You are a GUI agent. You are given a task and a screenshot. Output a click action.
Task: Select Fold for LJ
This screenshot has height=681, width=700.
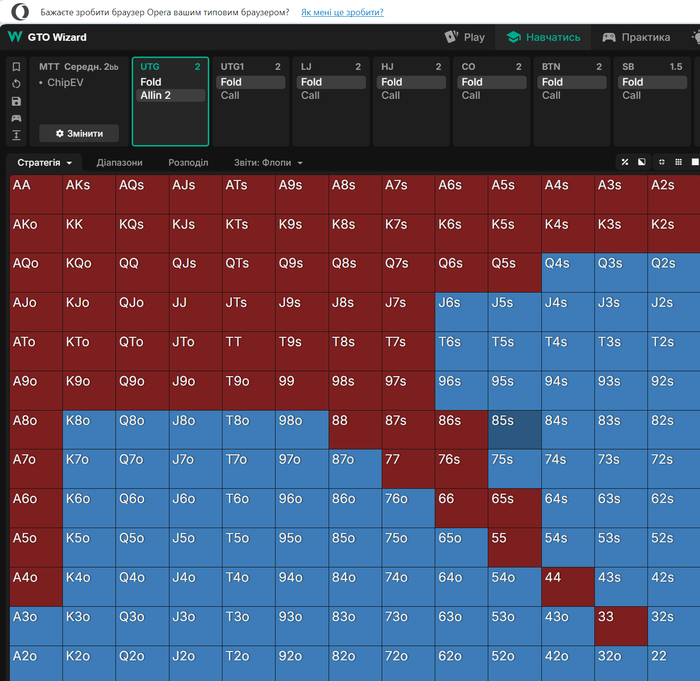(x=331, y=82)
